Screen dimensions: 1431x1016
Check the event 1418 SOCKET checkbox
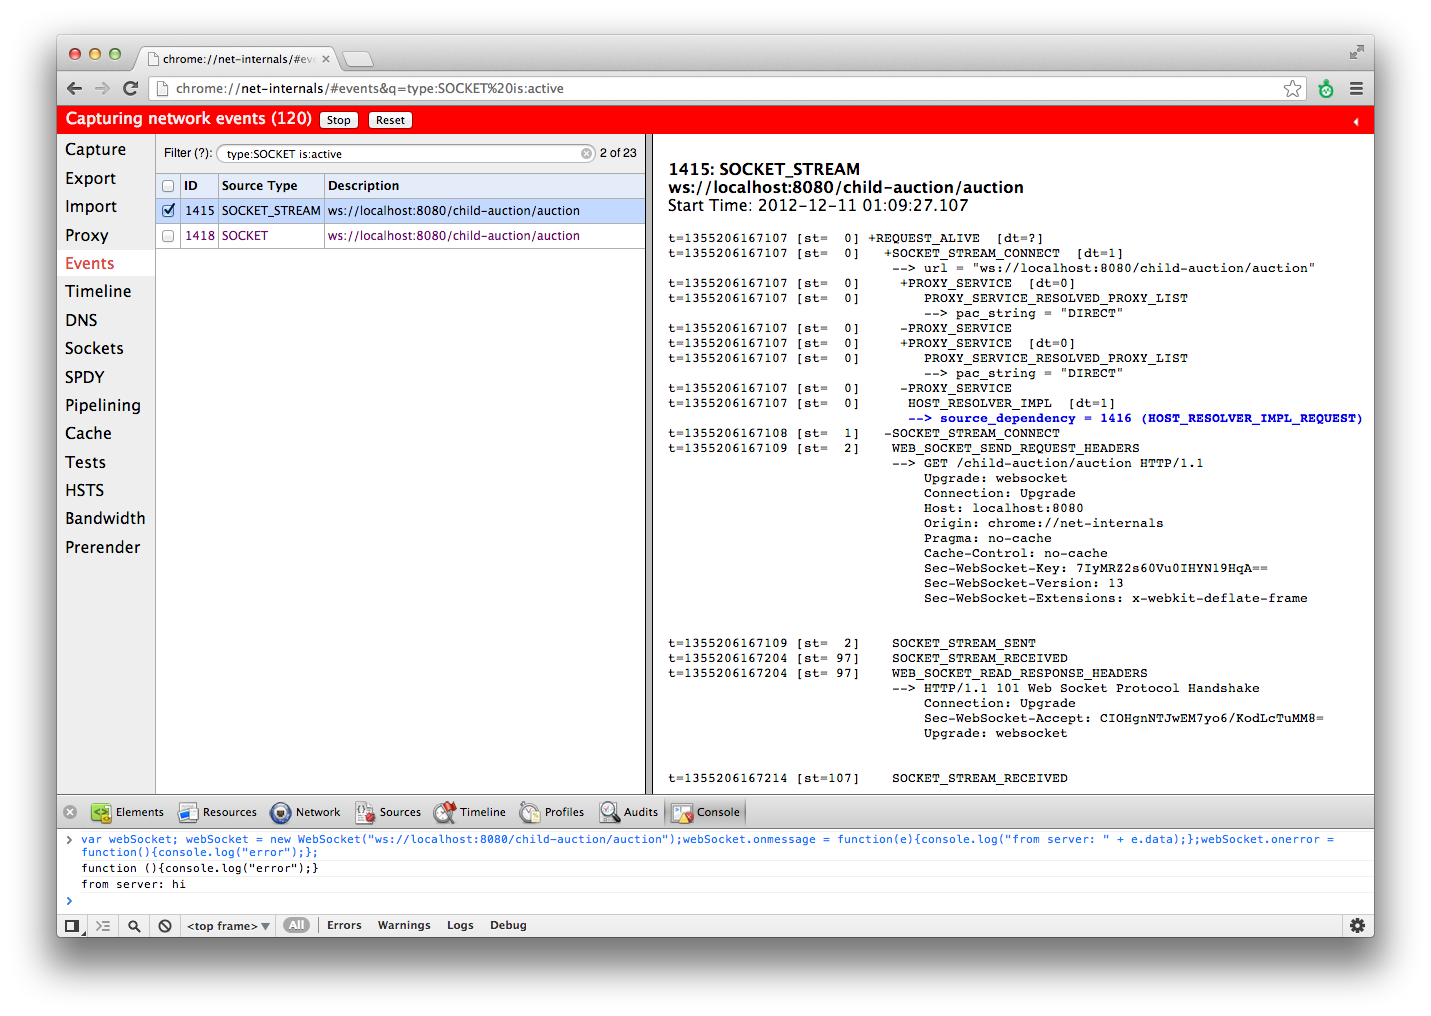tap(168, 236)
